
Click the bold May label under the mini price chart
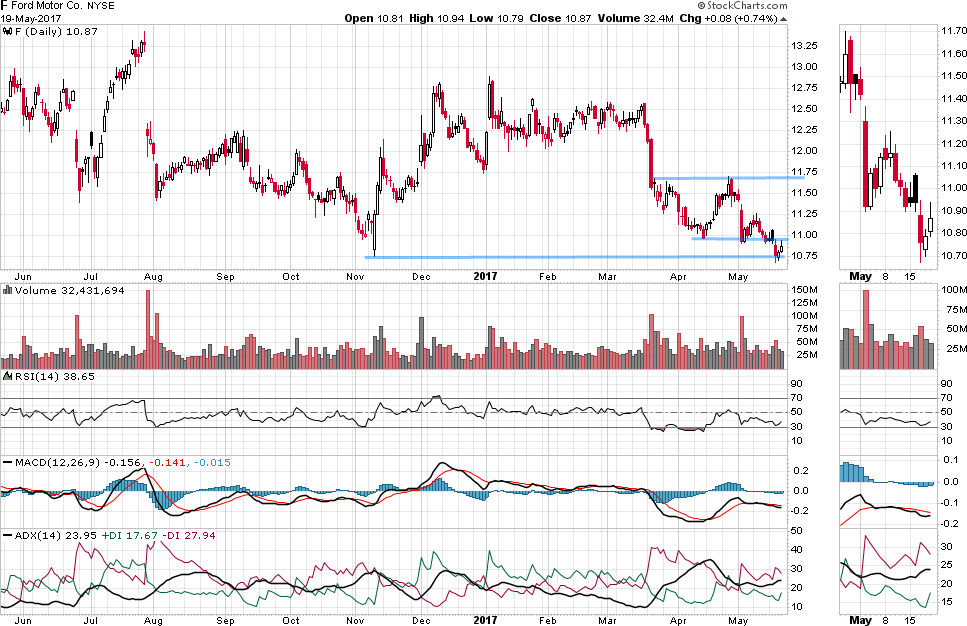tap(860, 276)
